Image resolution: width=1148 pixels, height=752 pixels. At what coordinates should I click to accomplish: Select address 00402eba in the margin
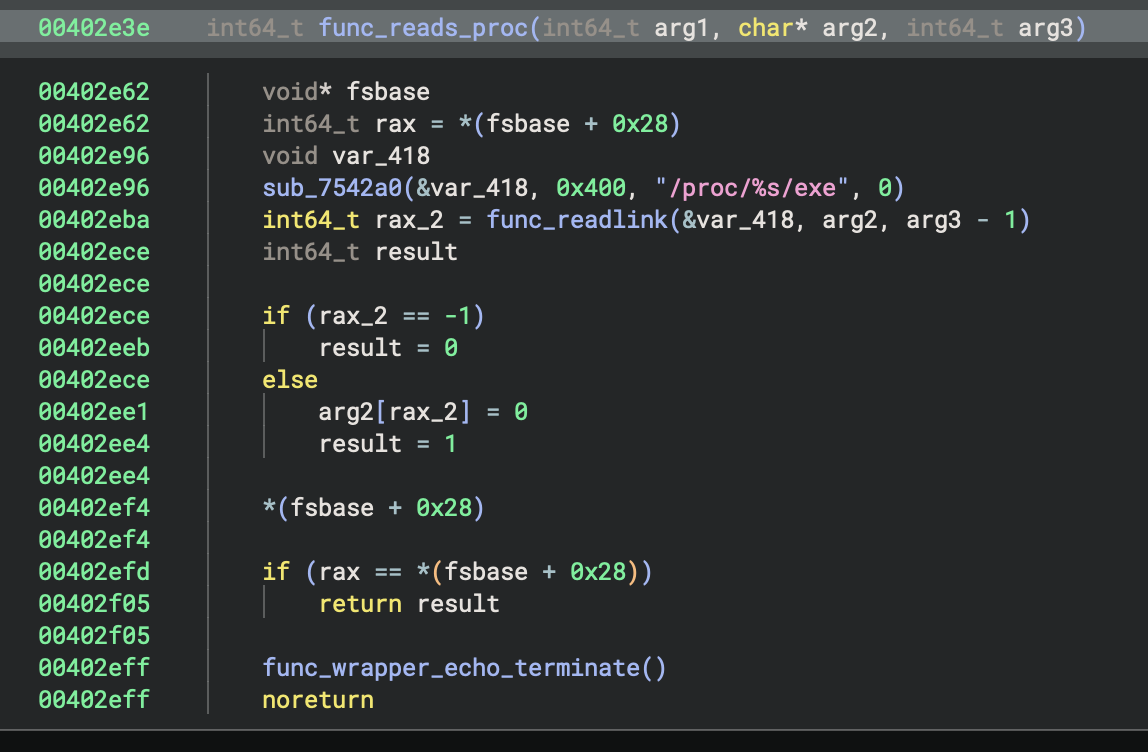pyautogui.click(x=93, y=220)
